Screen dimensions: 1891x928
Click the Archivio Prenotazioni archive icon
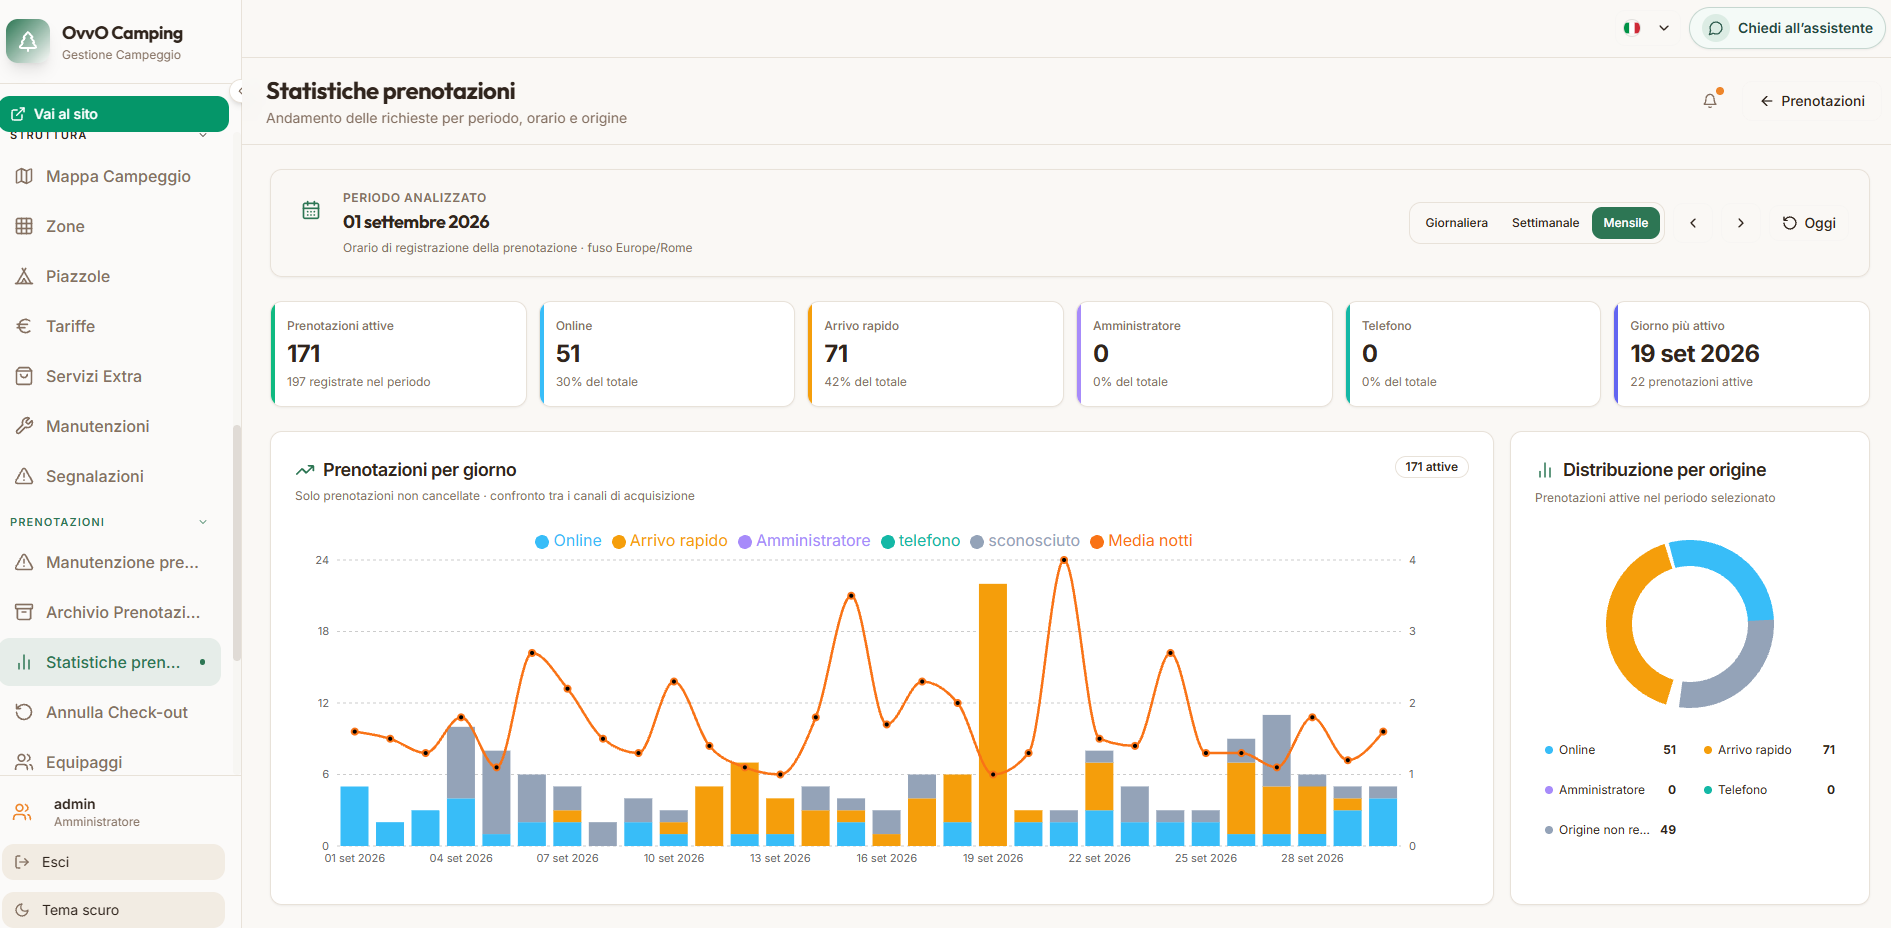tap(24, 612)
